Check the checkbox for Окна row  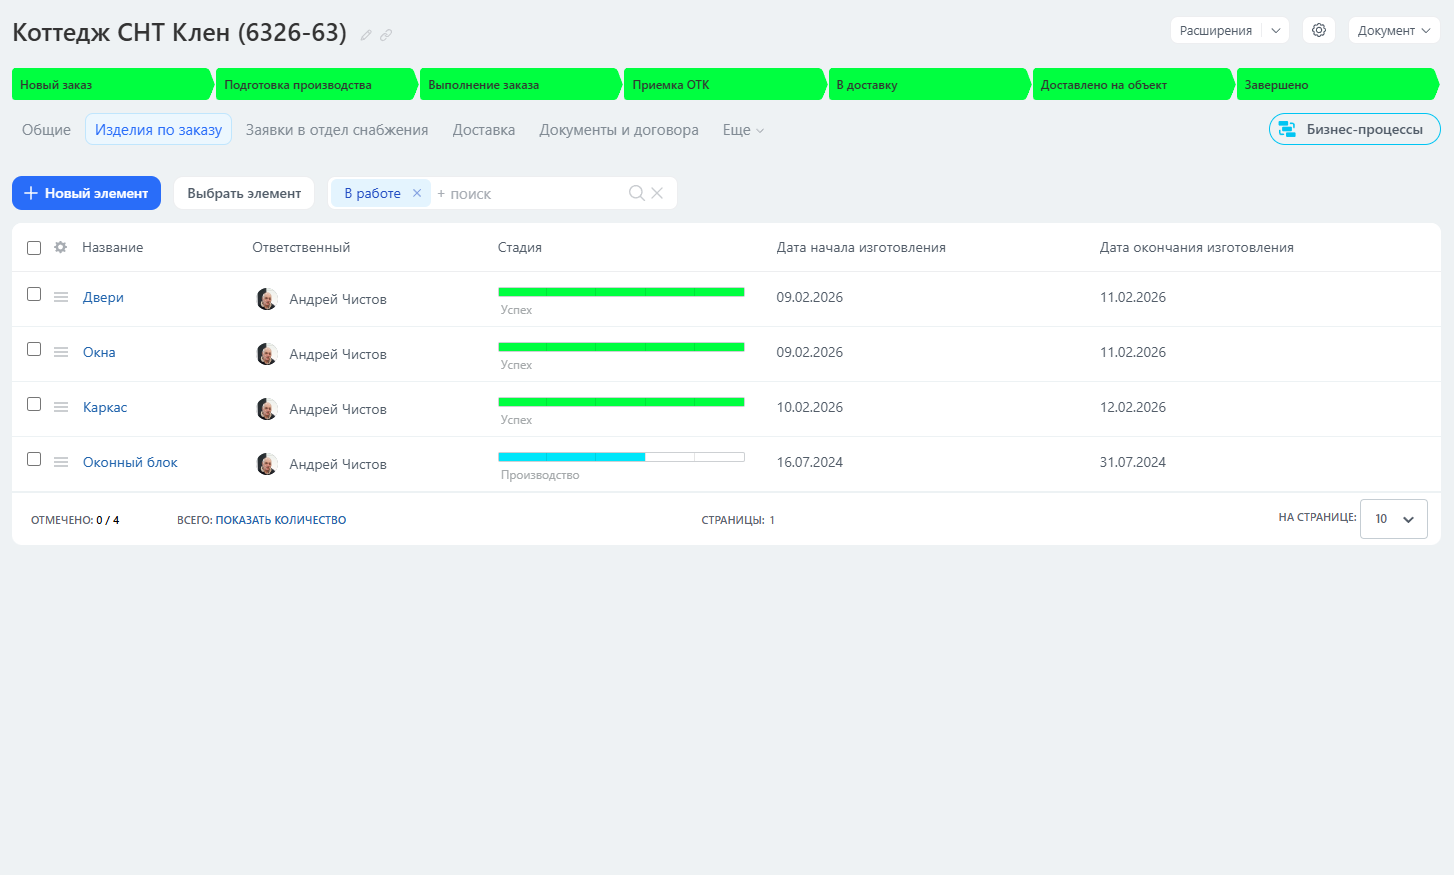(x=34, y=349)
